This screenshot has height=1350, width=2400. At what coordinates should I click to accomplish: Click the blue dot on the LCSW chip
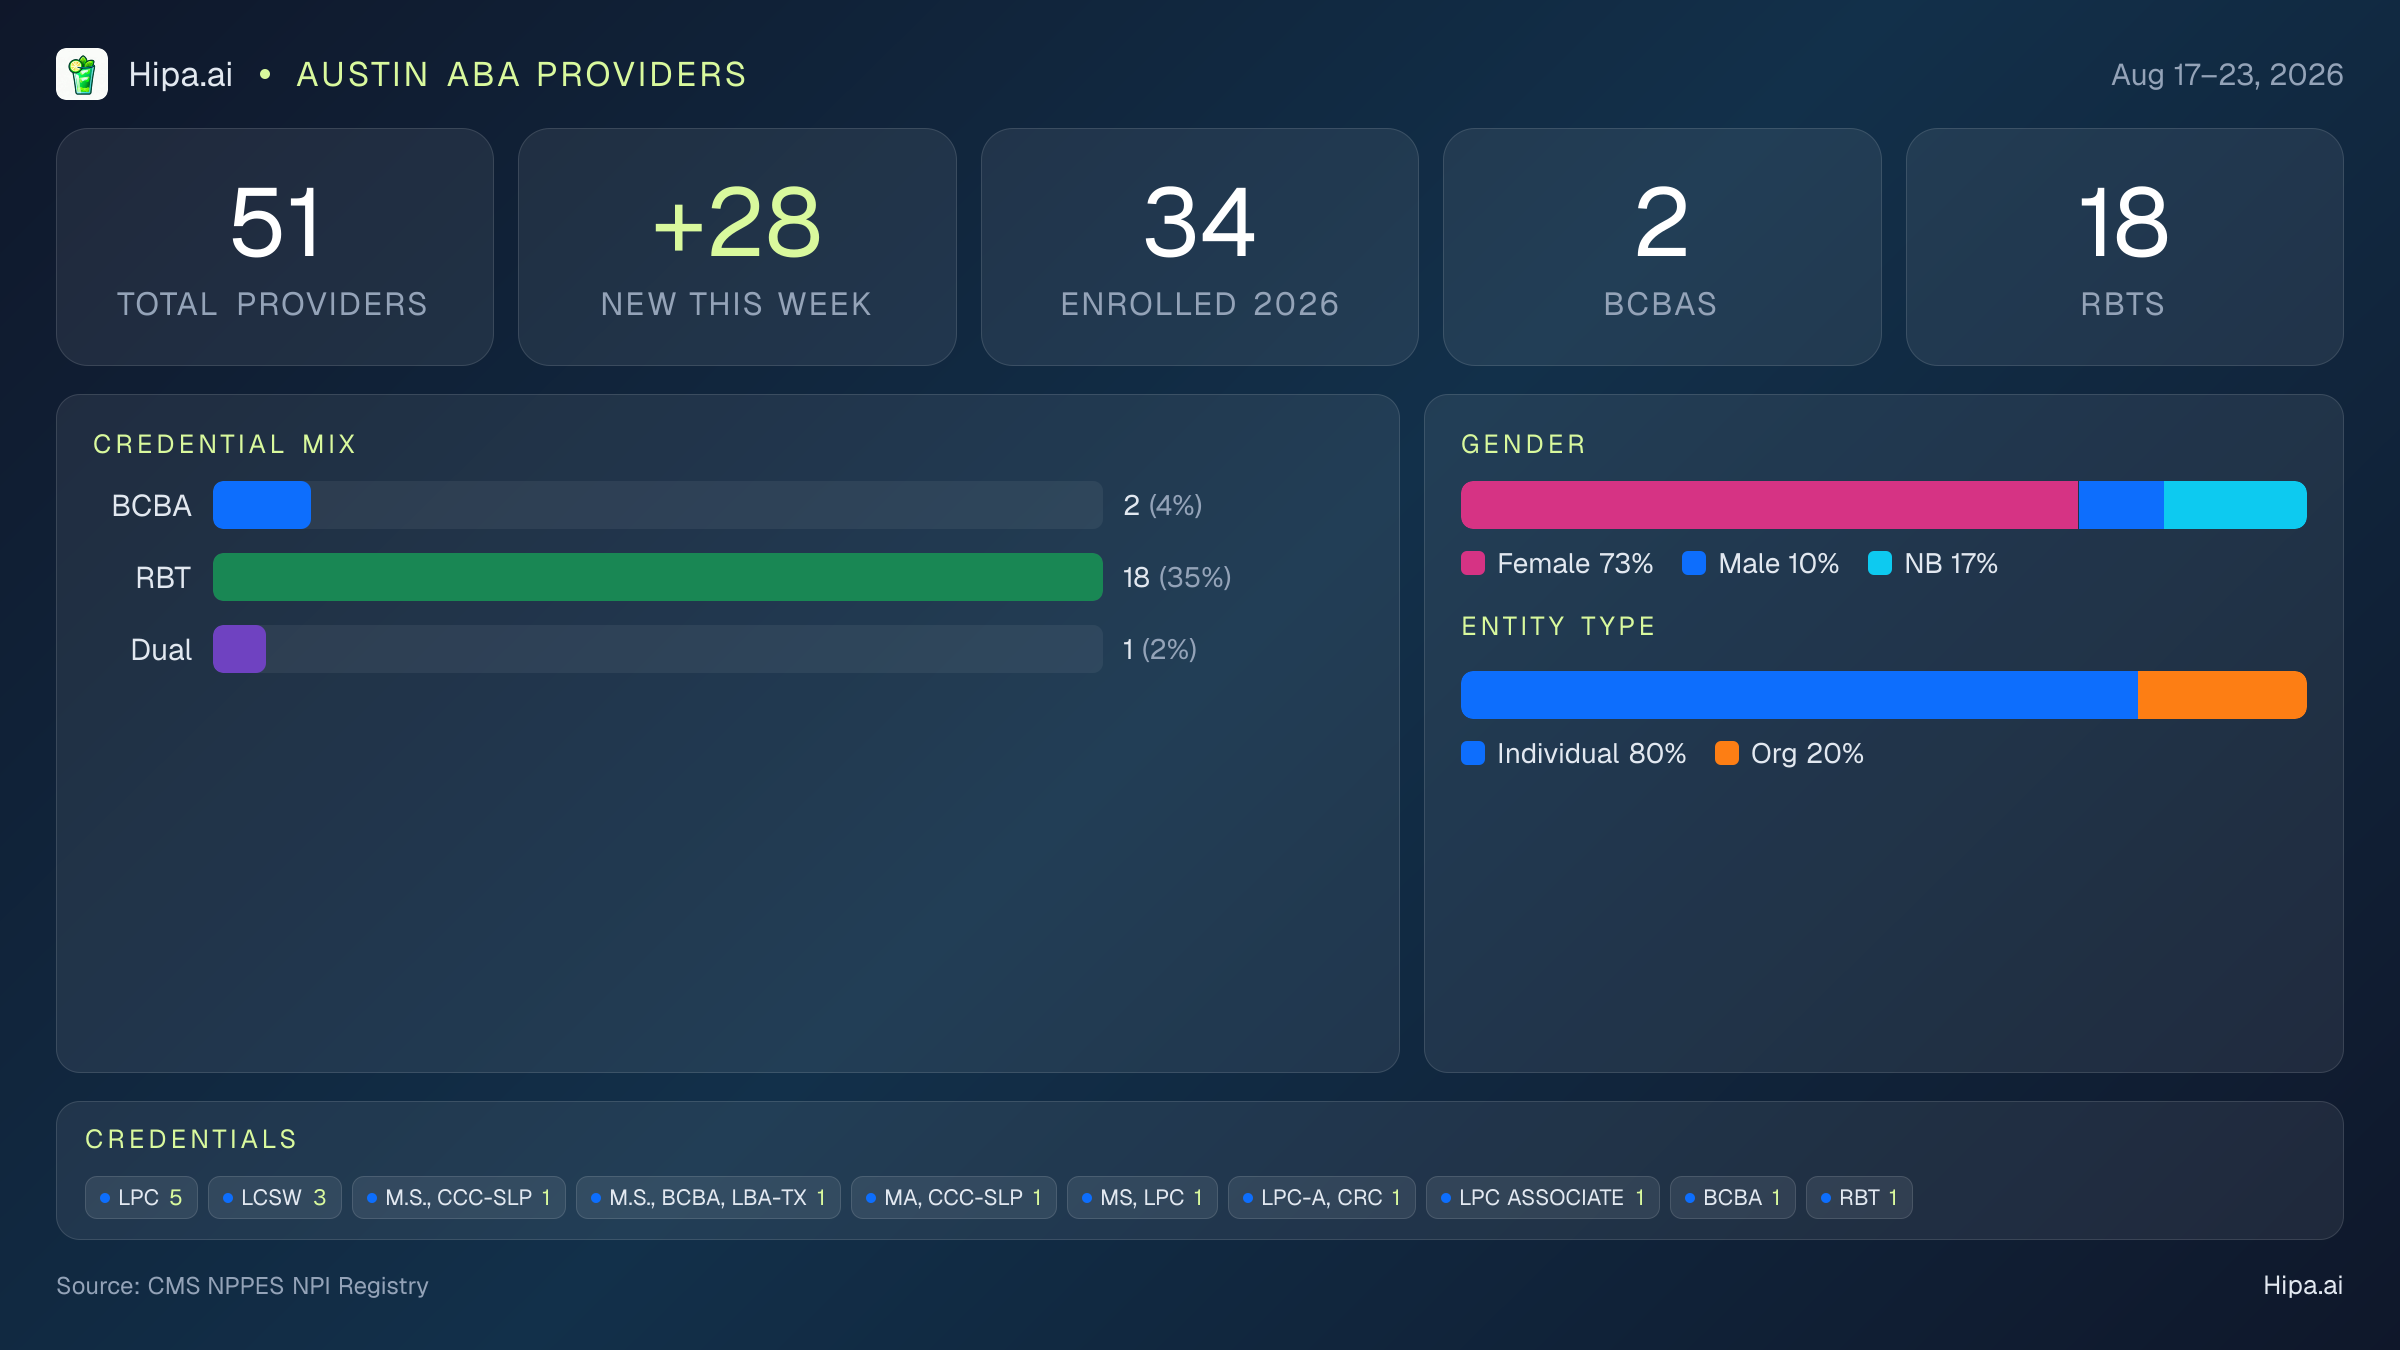coord(228,1198)
